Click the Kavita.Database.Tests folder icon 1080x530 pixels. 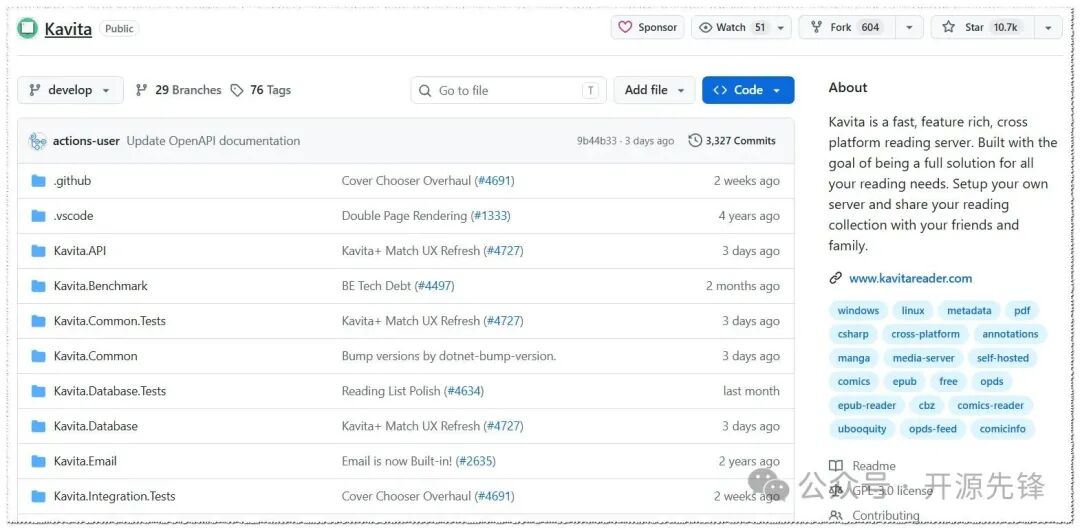coord(39,391)
